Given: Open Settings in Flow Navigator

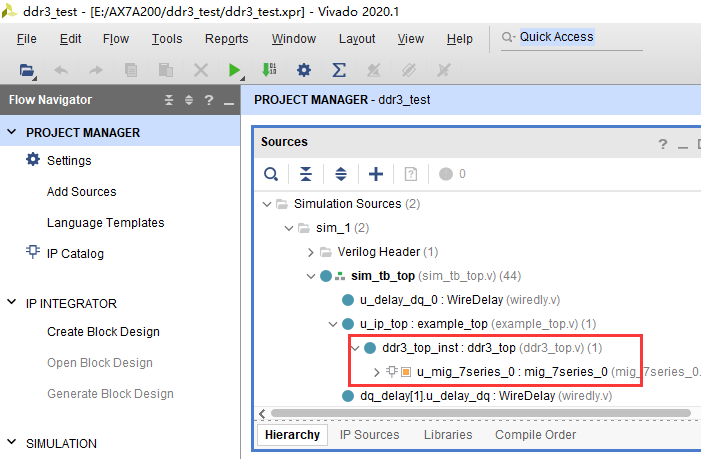Looking at the screenshot, I should (x=69, y=160).
